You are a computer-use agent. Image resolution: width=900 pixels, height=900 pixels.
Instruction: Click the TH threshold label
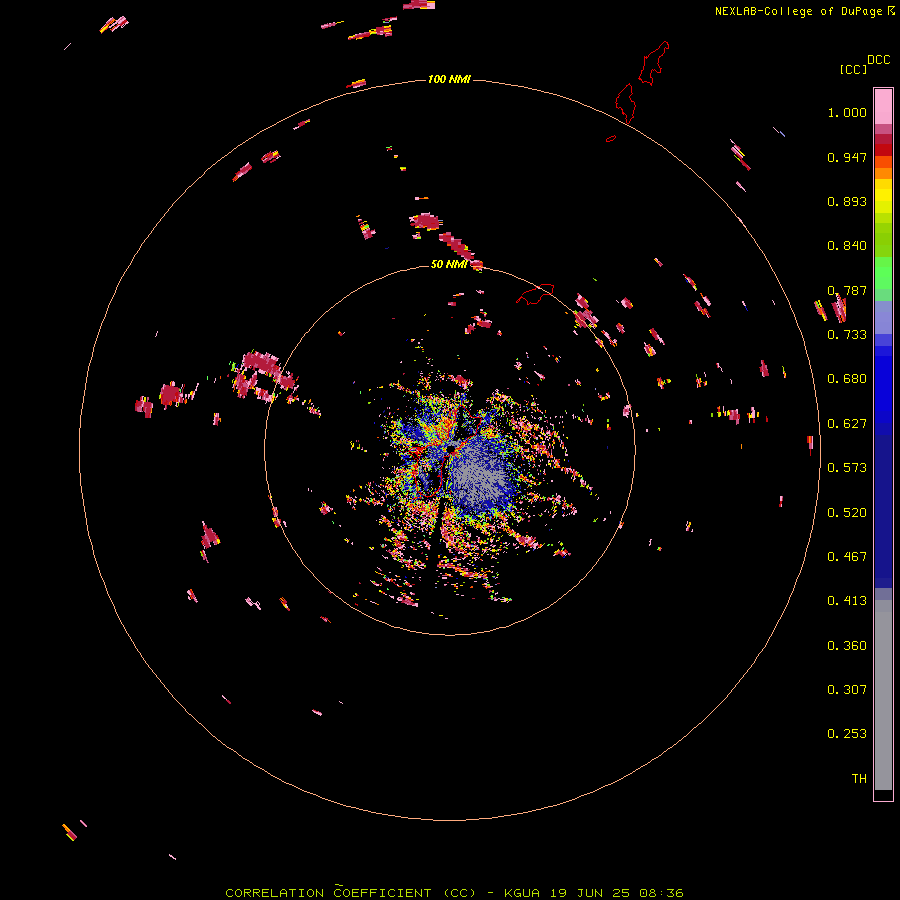pos(859,779)
